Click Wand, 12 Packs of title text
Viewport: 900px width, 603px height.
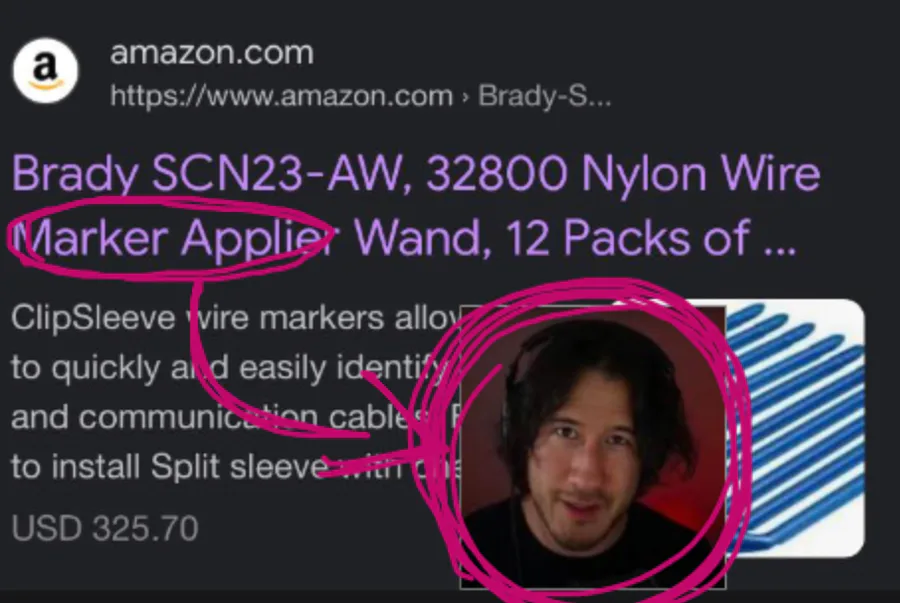coord(552,238)
